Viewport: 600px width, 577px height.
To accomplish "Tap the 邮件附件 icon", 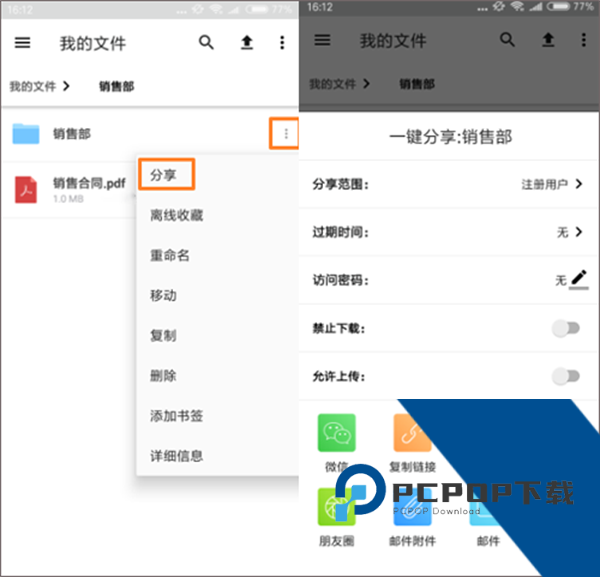I will [x=412, y=507].
